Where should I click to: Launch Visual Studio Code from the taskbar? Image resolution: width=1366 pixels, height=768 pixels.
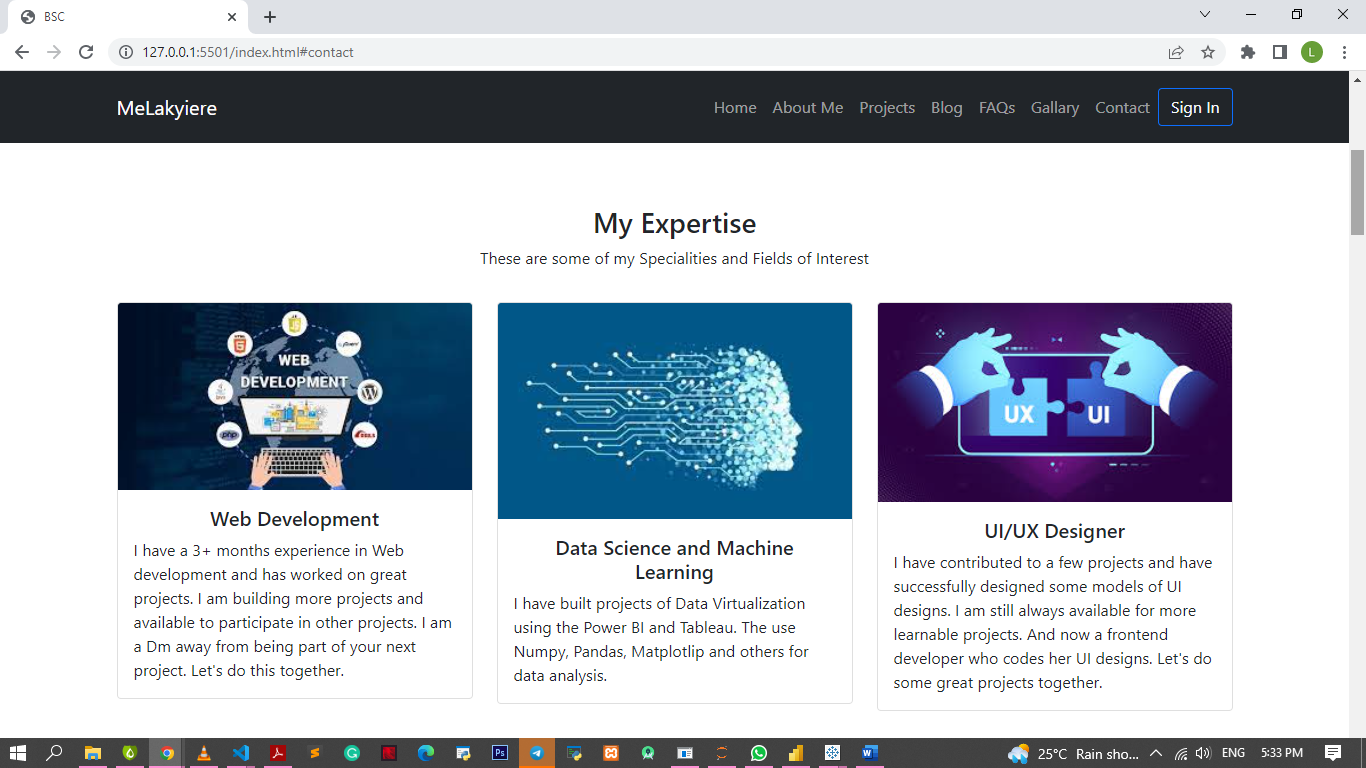(240, 752)
